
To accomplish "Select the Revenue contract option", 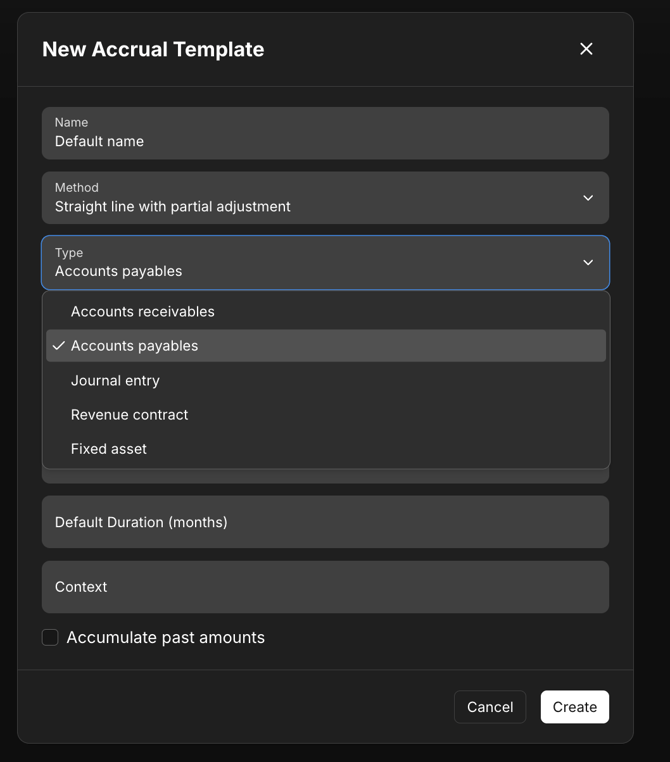I will (x=129, y=414).
